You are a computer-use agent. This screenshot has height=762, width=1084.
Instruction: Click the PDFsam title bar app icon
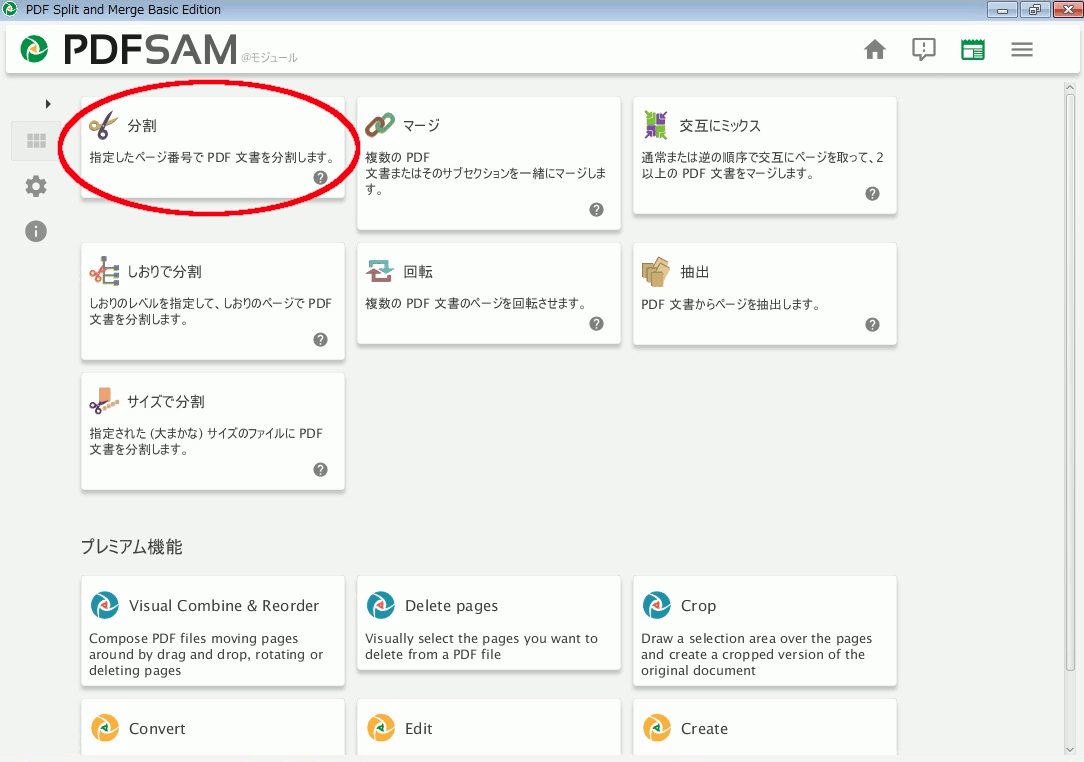click(x=10, y=10)
